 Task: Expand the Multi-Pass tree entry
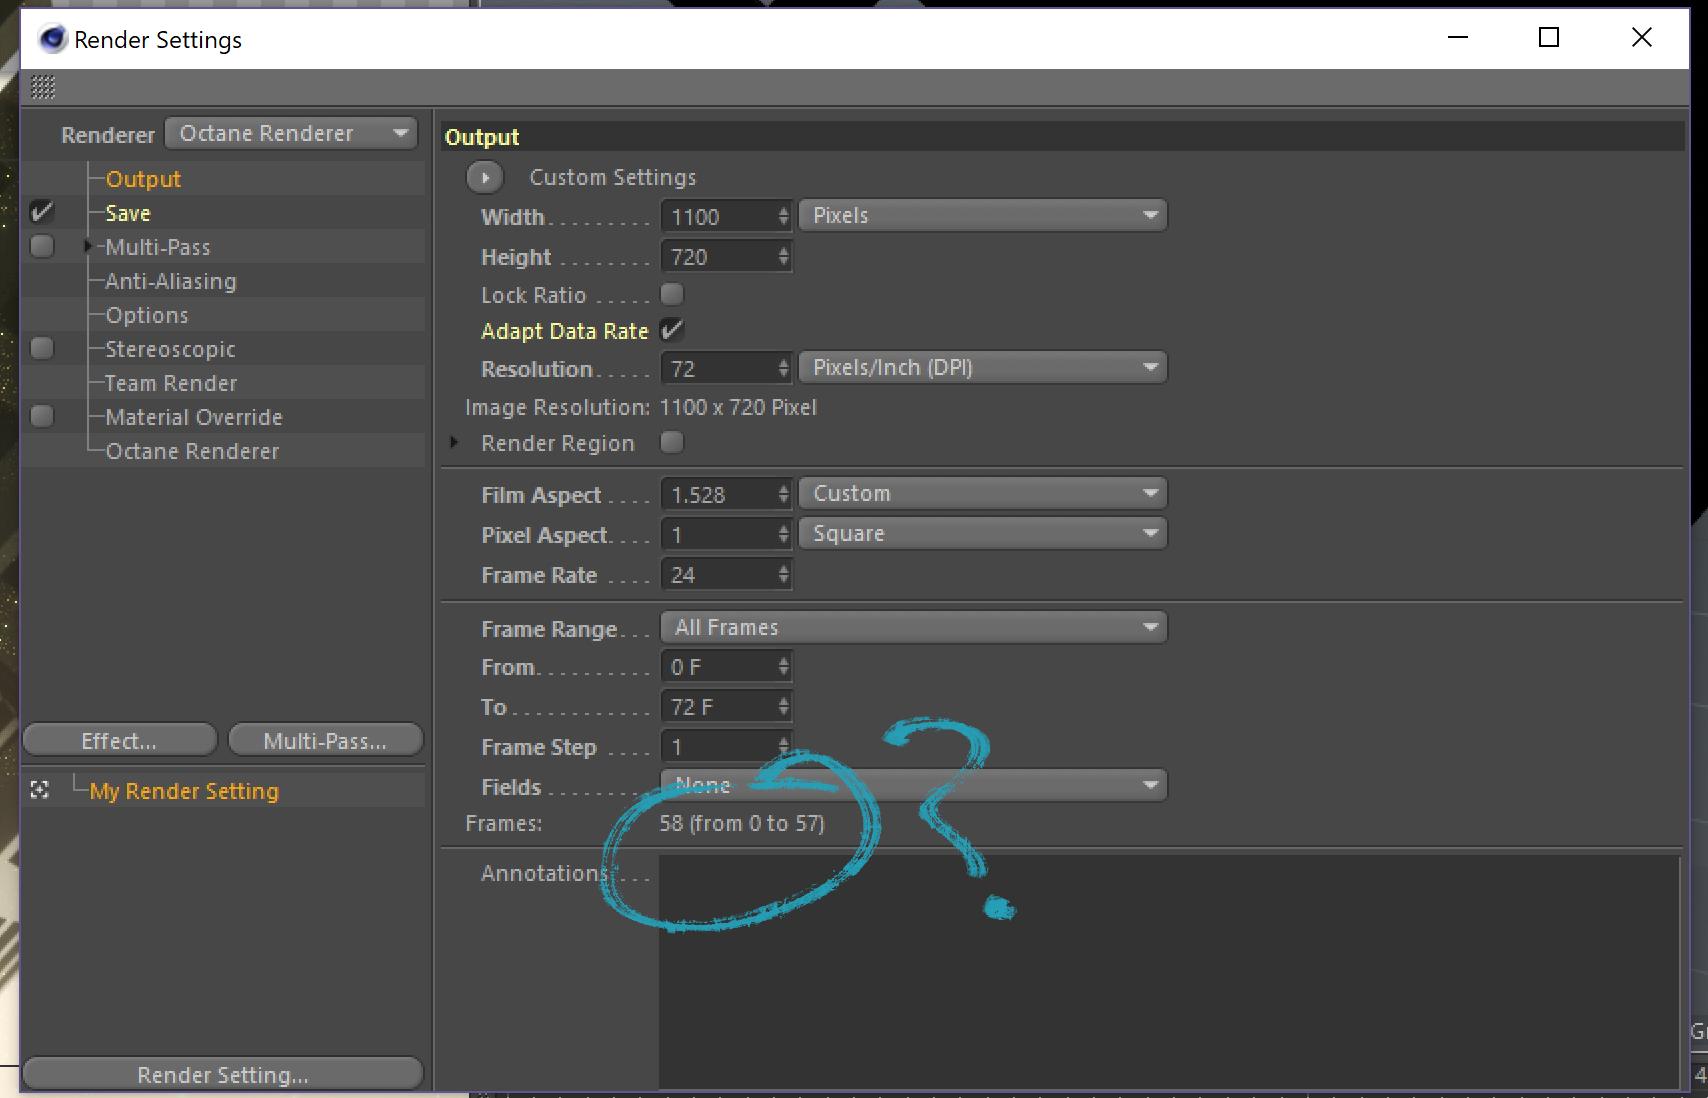pos(88,245)
